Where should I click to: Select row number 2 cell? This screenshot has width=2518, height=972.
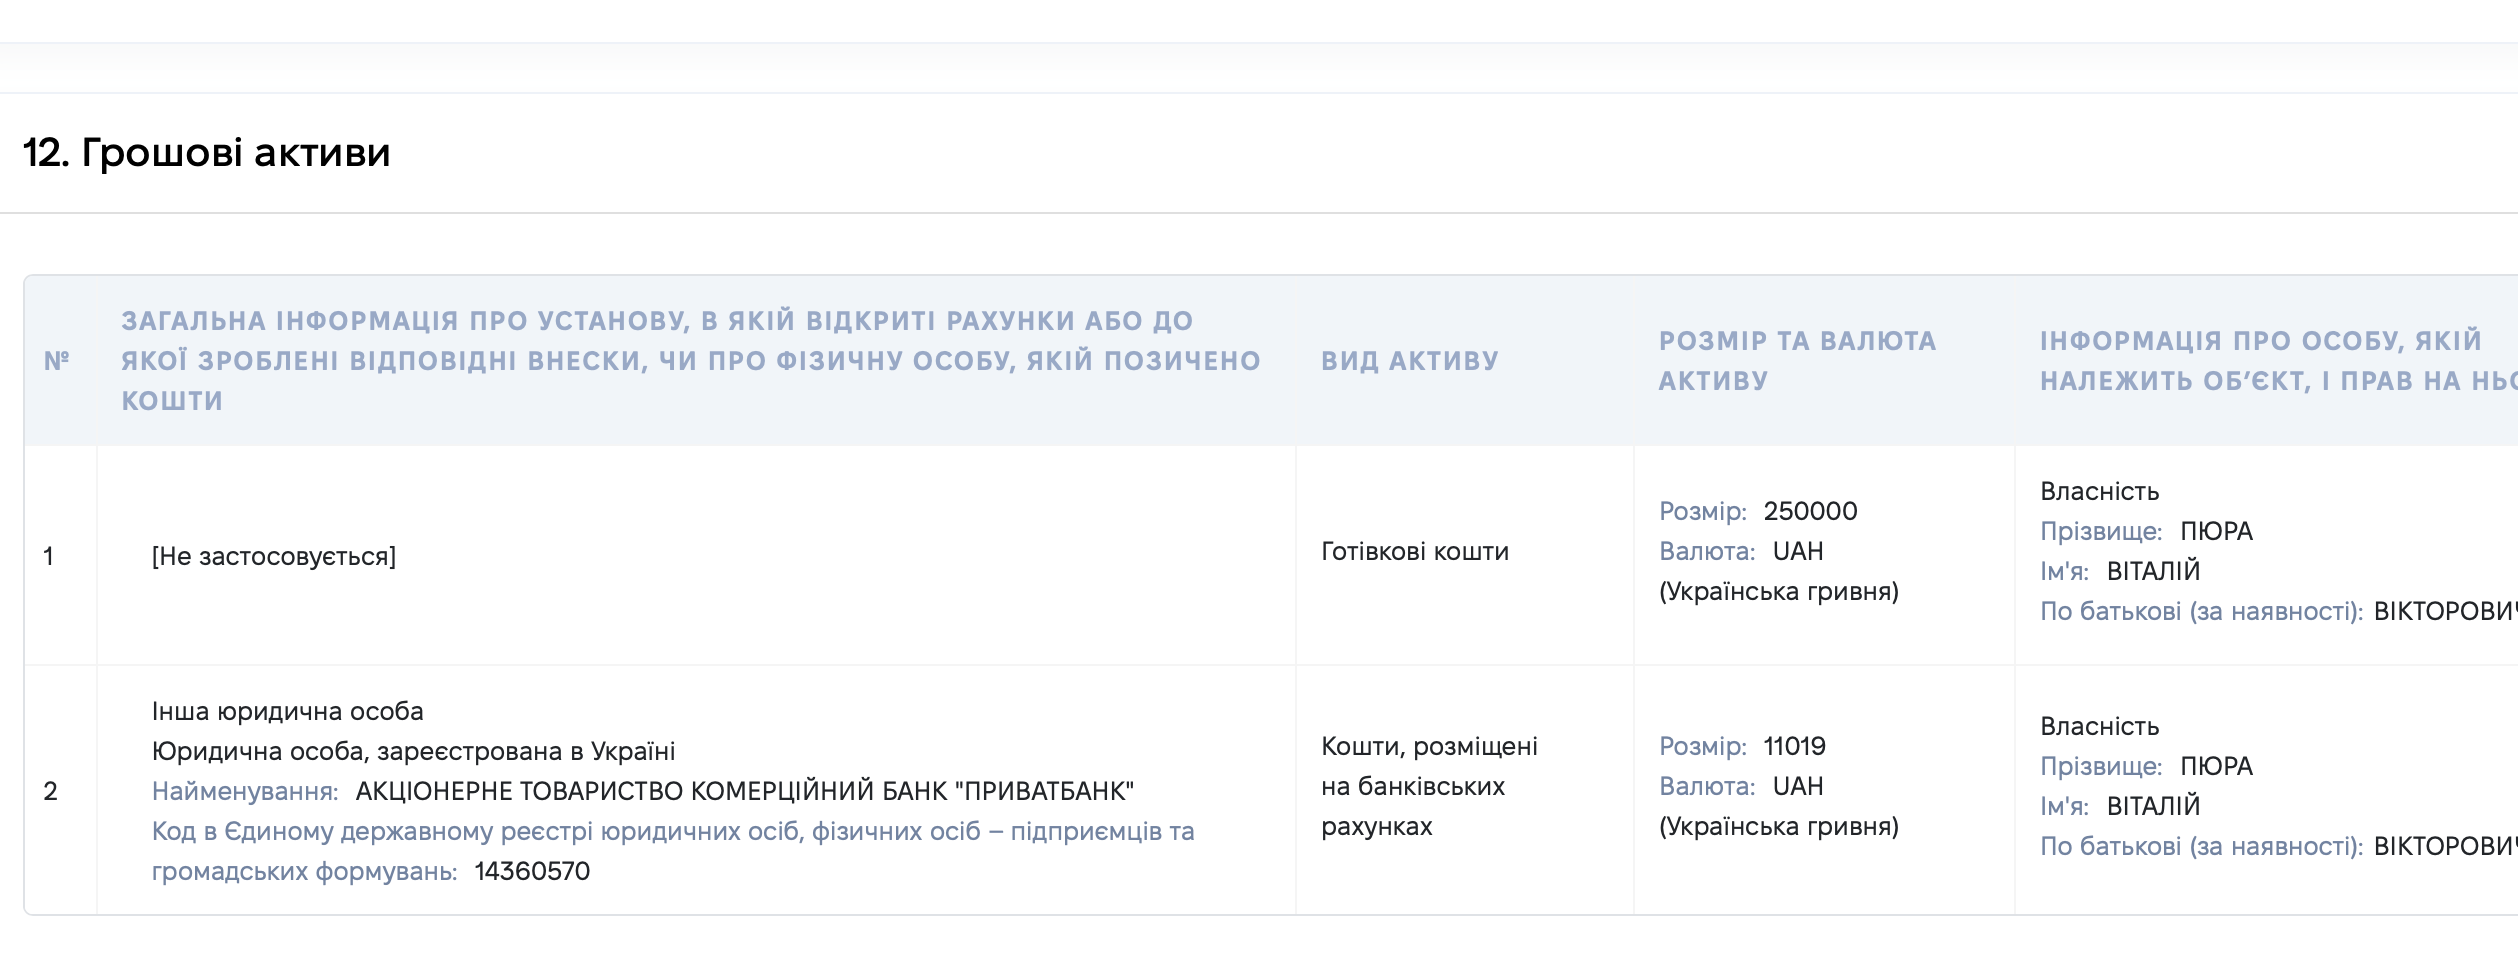[50, 791]
